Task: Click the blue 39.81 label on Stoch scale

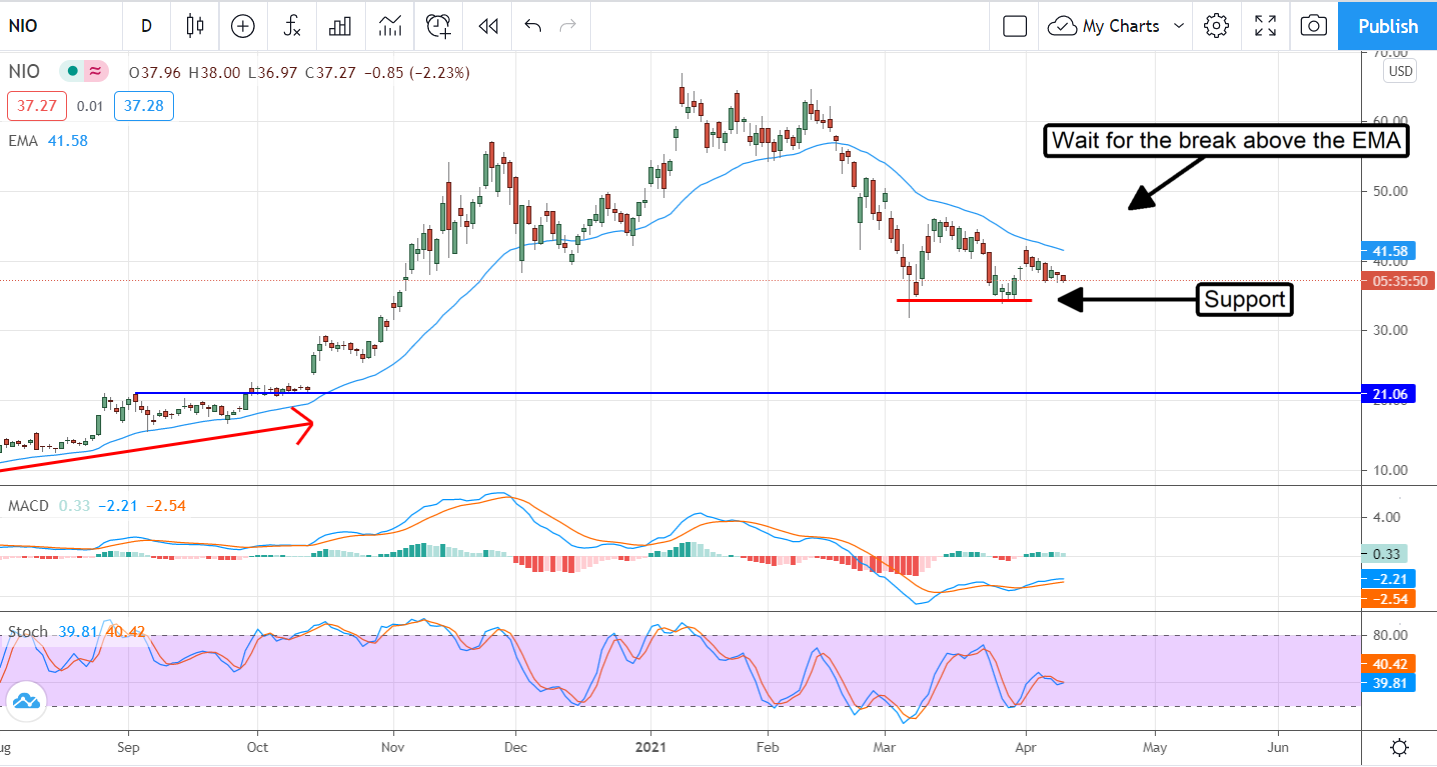Action: coord(1390,682)
